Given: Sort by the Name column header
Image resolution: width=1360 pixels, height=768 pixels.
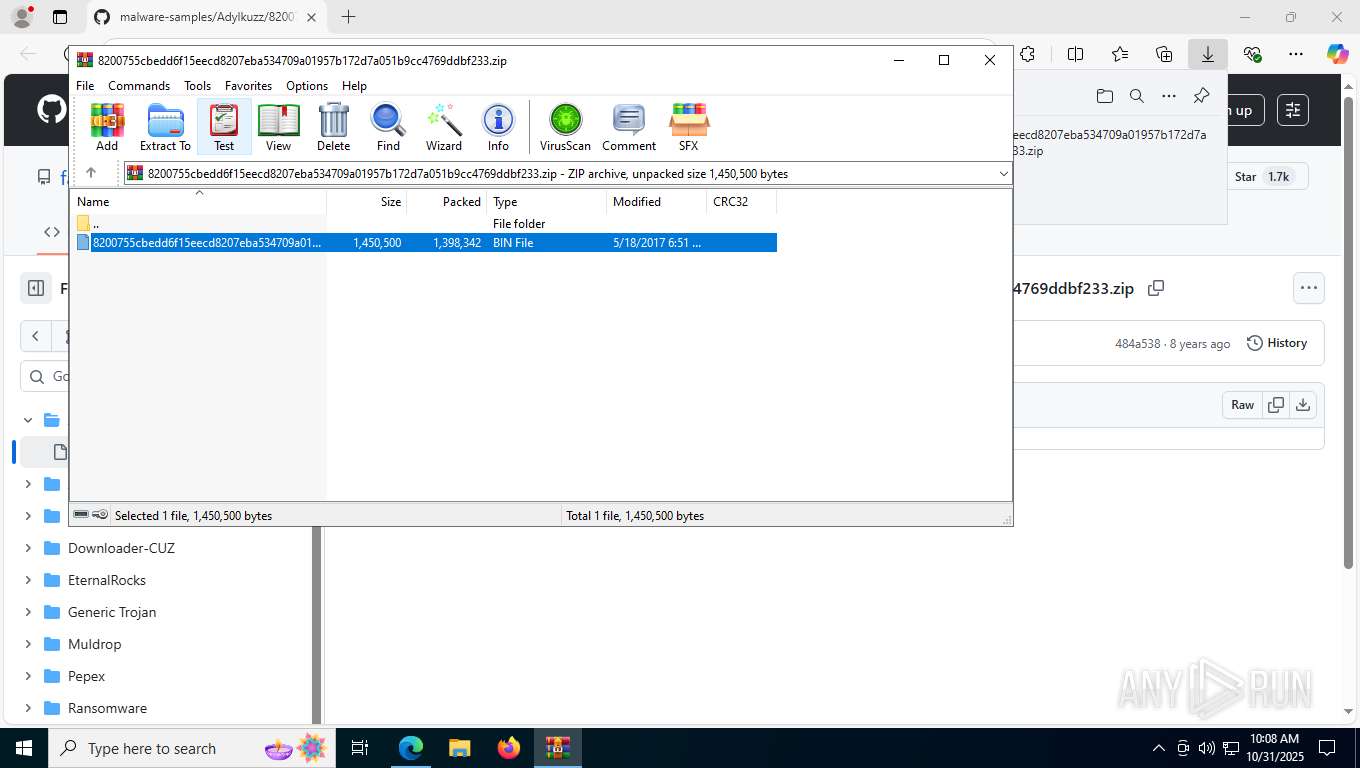Looking at the screenshot, I should [198, 202].
